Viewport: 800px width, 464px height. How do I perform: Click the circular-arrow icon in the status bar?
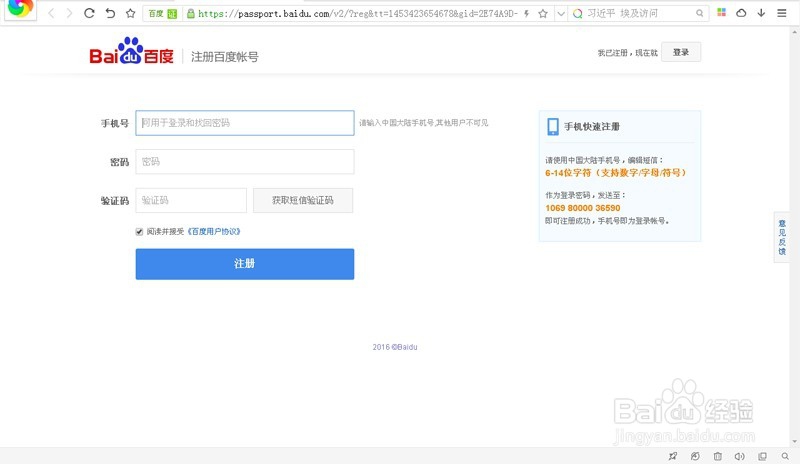coord(695,456)
